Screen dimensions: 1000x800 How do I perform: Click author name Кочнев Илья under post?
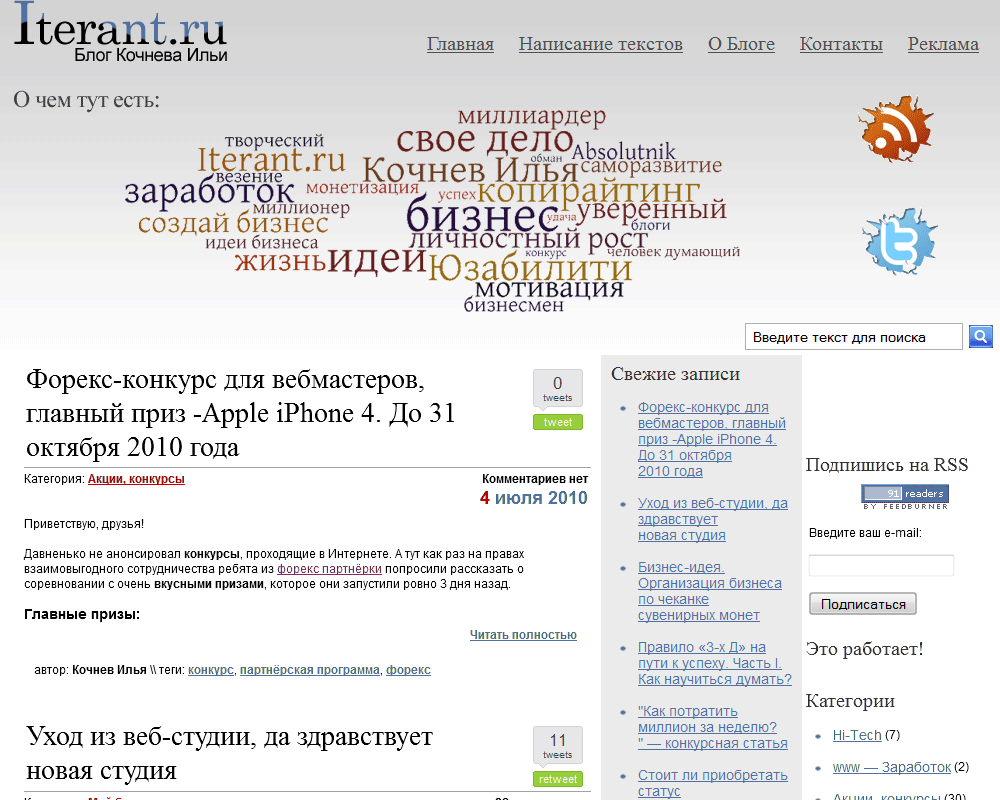tap(109, 670)
